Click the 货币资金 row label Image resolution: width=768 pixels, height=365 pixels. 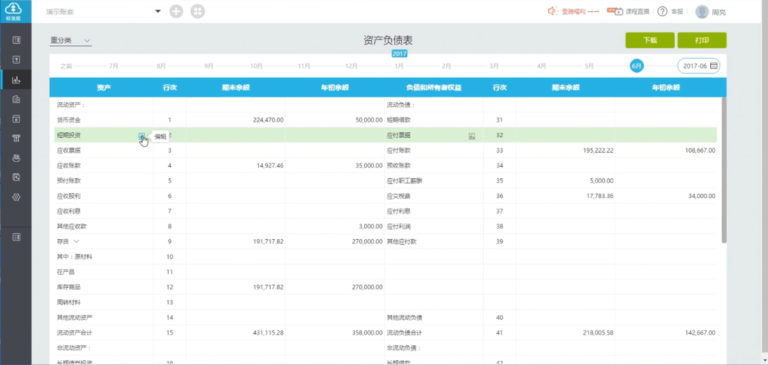[69, 120]
